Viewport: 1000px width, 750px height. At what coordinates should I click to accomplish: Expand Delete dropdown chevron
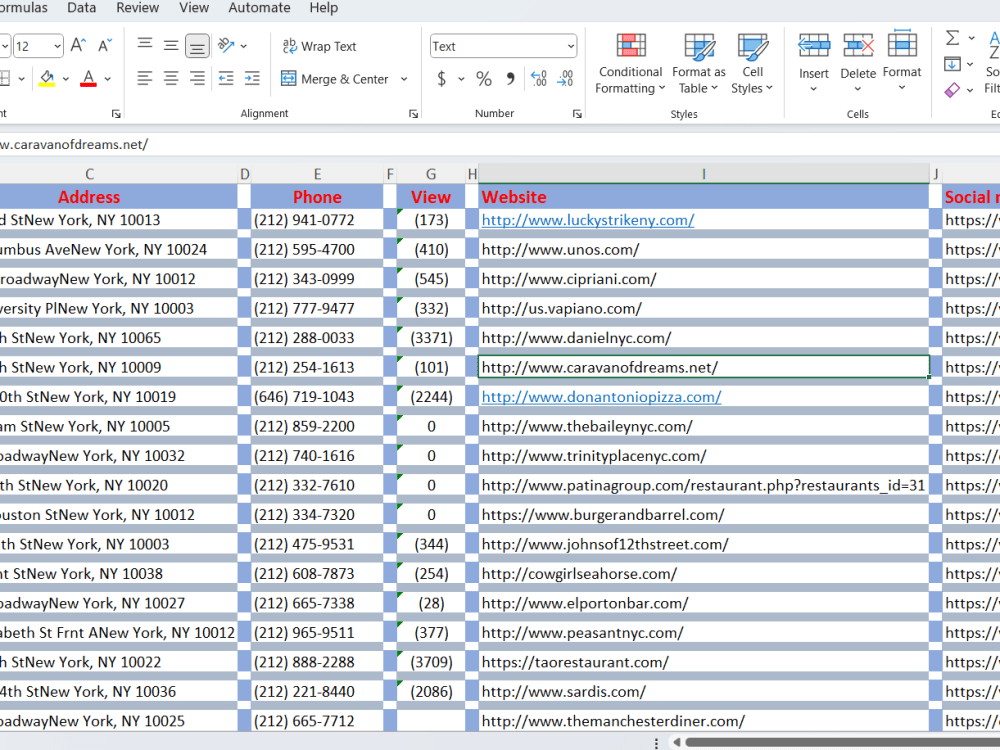click(x=858, y=89)
